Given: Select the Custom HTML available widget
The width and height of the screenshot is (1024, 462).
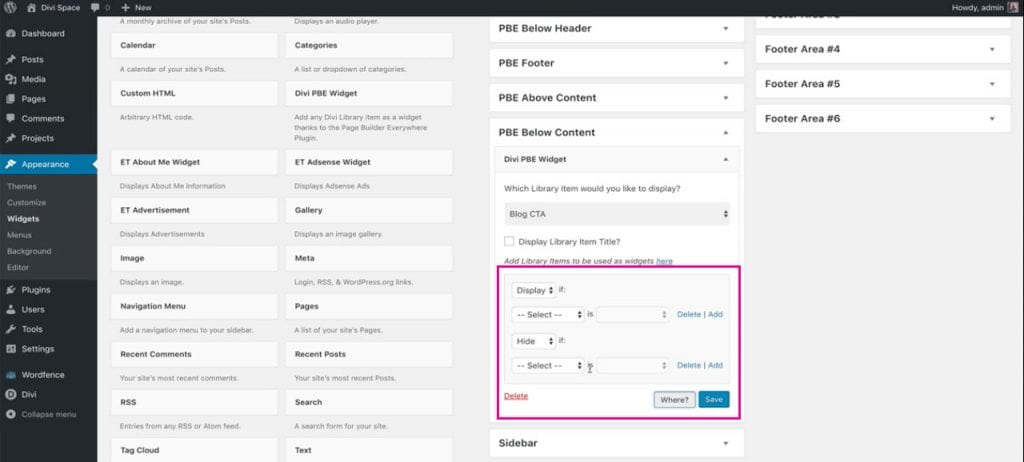Looking at the screenshot, I should 195,93.
